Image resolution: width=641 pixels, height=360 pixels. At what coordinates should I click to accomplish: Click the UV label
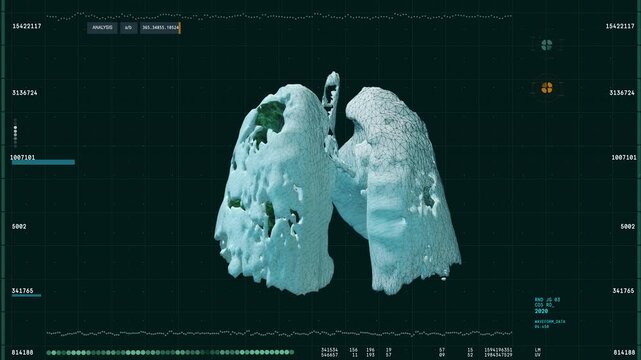538,355
